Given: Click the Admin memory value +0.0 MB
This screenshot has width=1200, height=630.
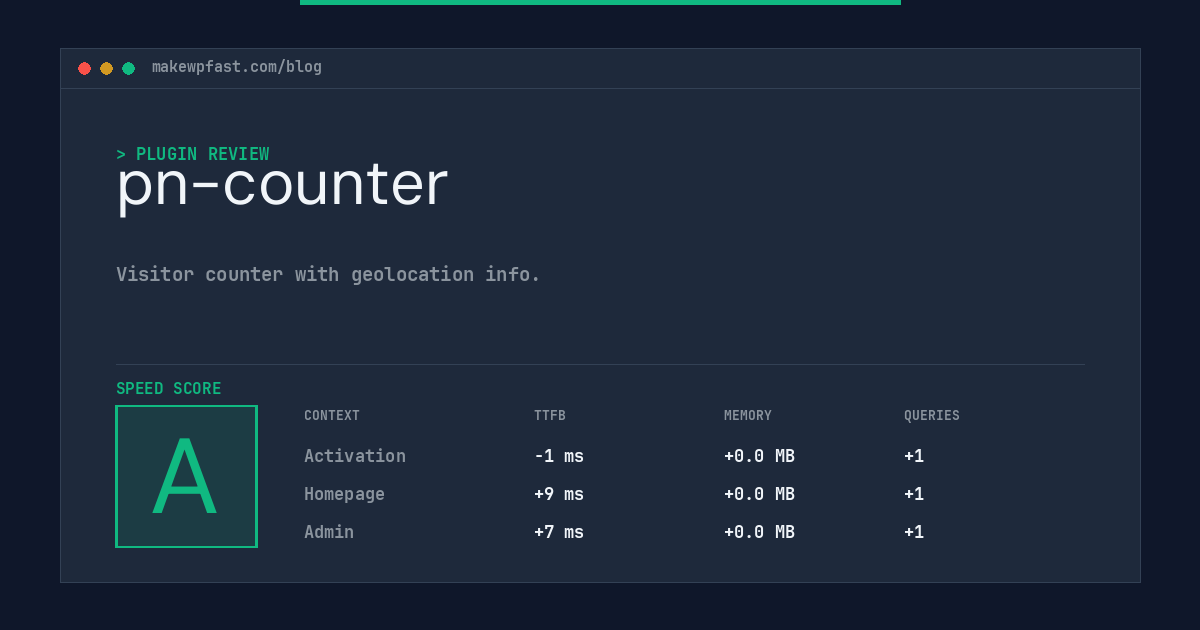Looking at the screenshot, I should pos(759,532).
